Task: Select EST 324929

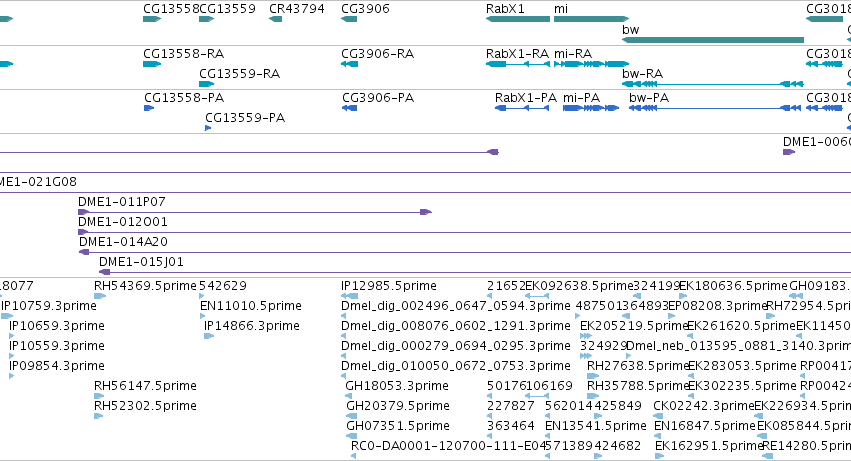Action: (x=586, y=356)
